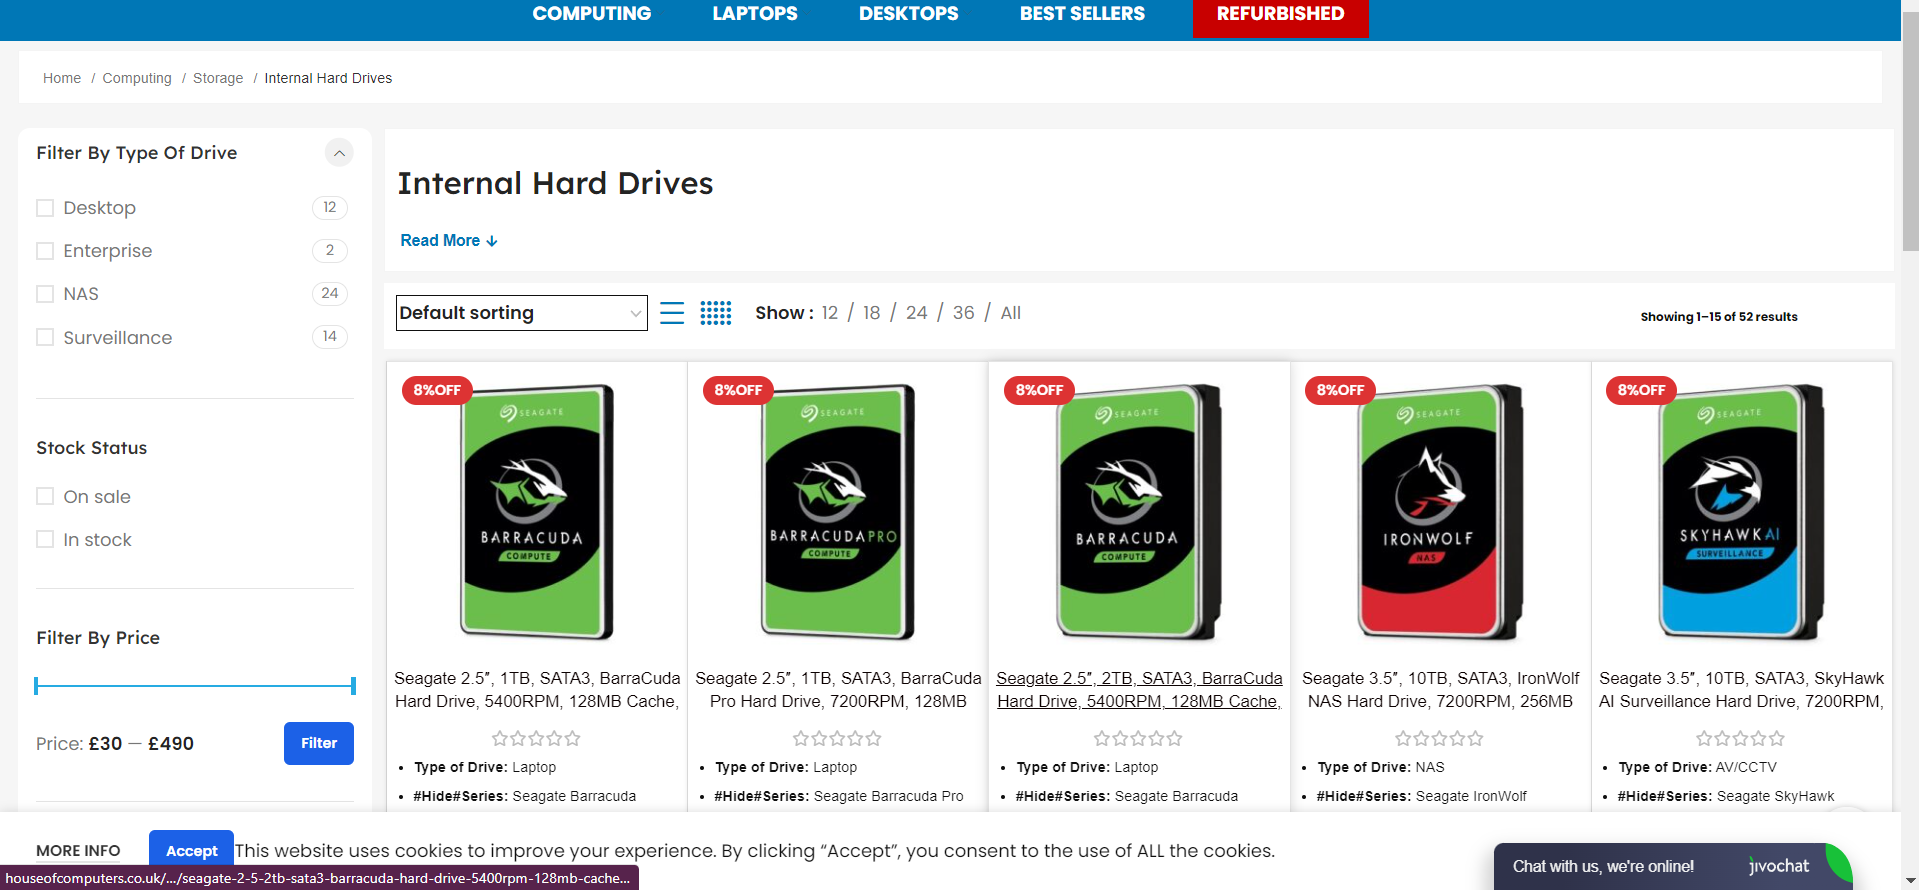1919x890 pixels.
Task: Tick the Desktop drive type checkbox
Action: (x=45, y=208)
